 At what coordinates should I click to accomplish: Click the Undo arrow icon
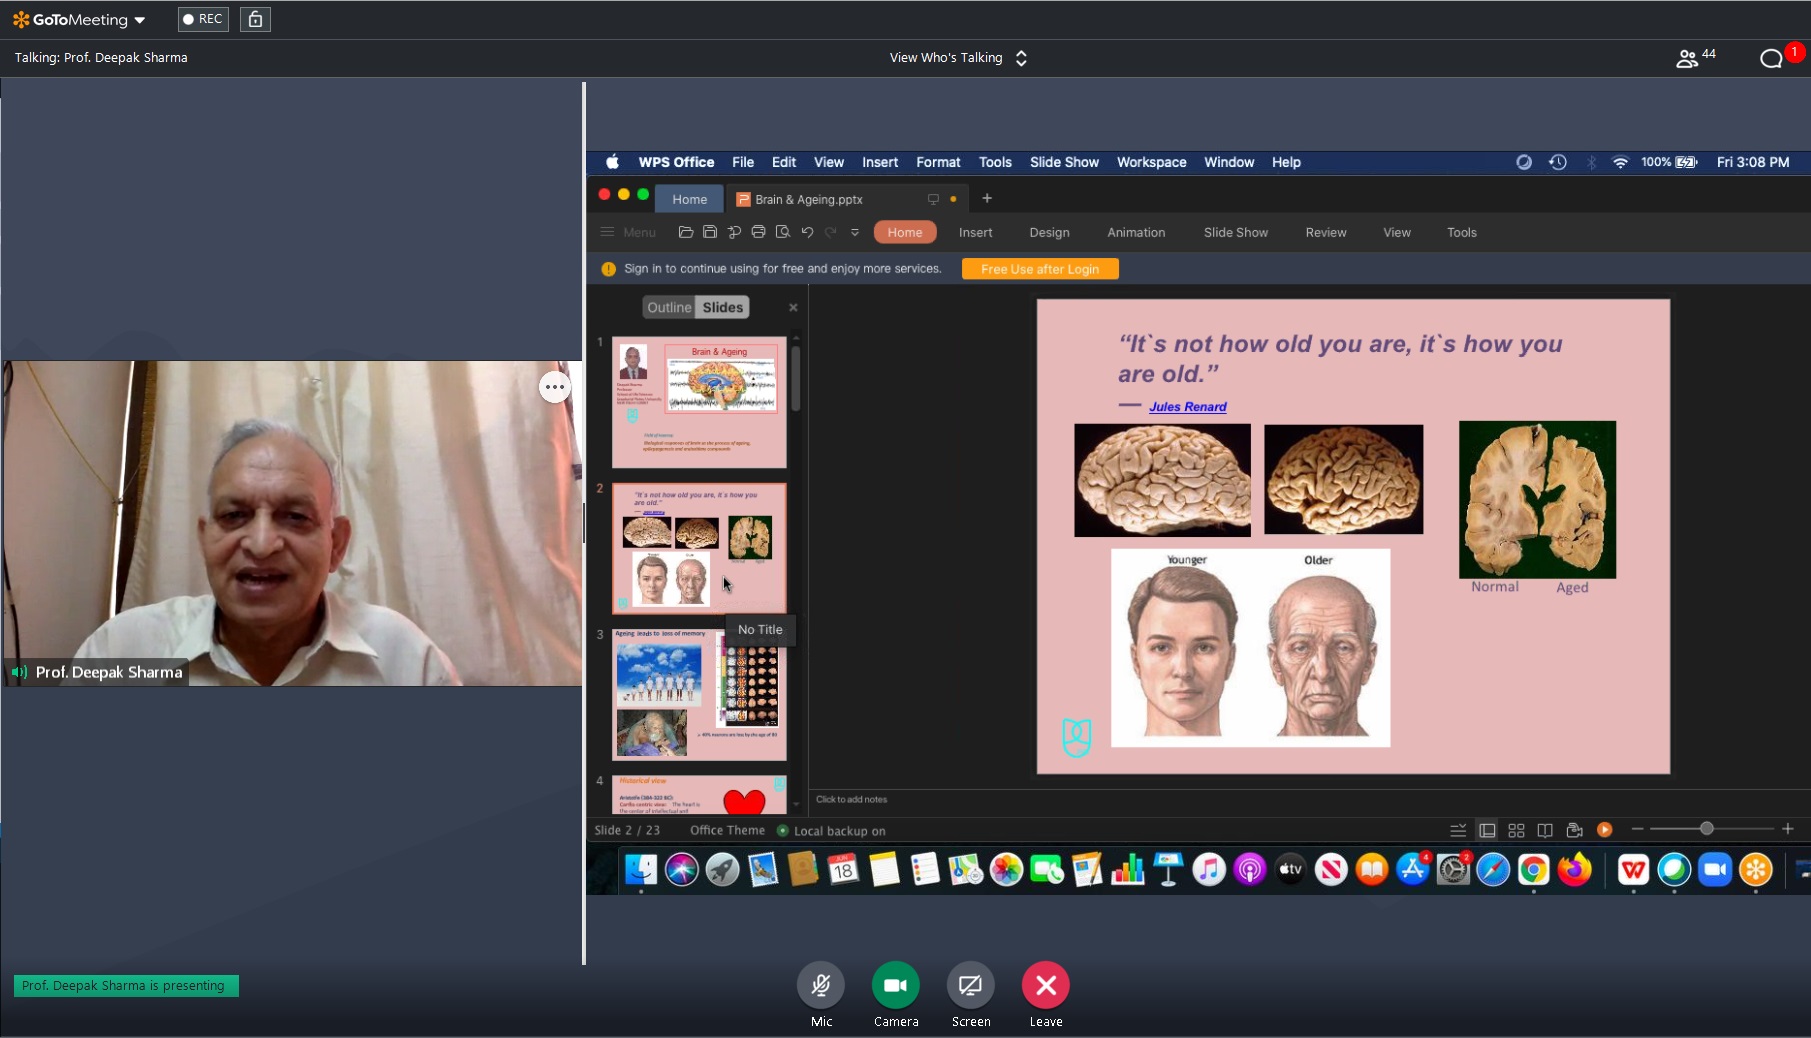(807, 232)
